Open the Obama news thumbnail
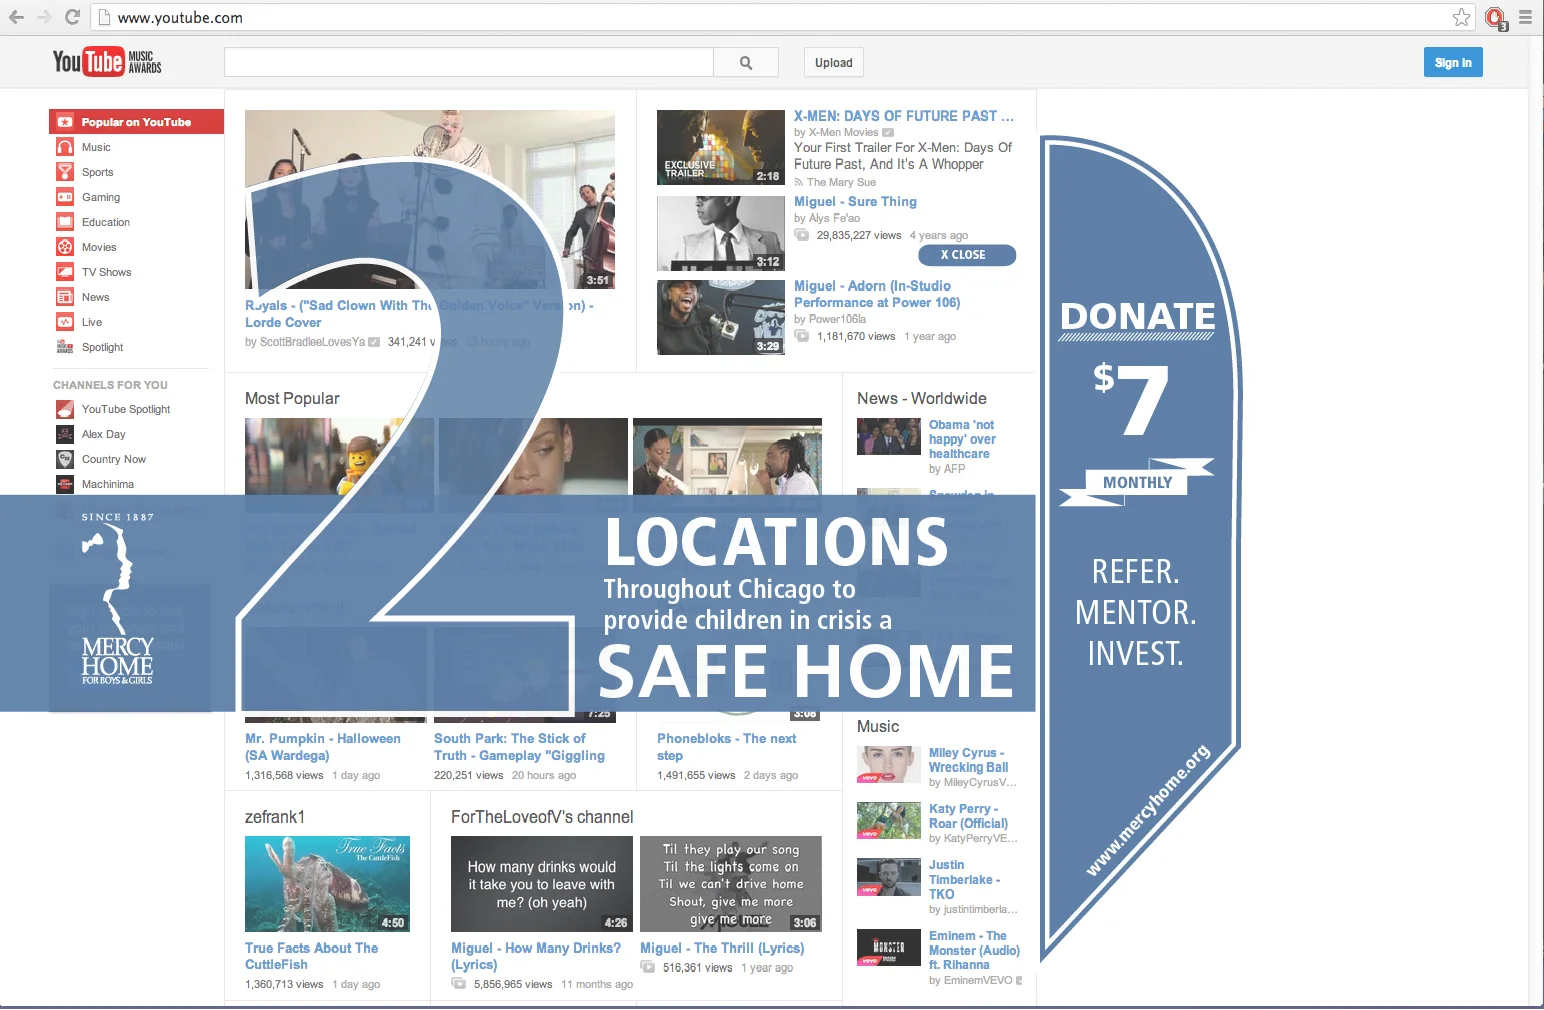This screenshot has height=1010, width=1544. pyautogui.click(x=889, y=437)
